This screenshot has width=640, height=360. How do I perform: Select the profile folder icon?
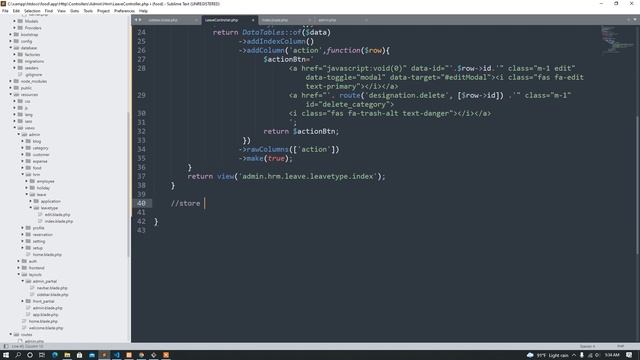click(28, 228)
